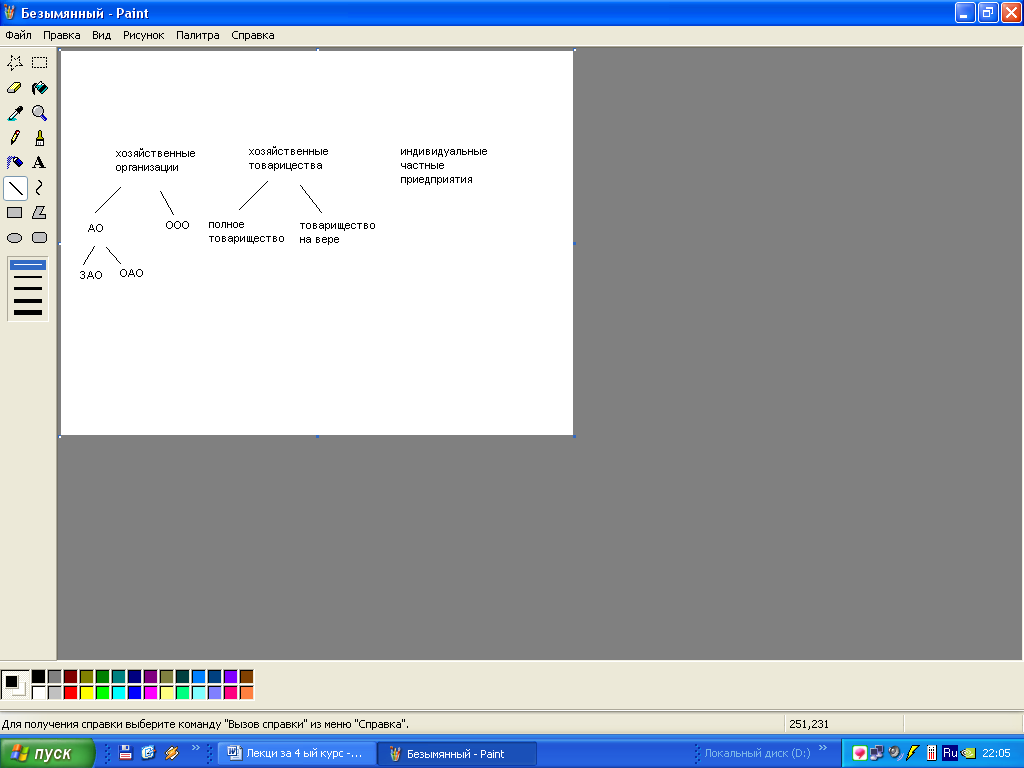Open the Вид menu
This screenshot has width=1024, height=768.
coord(101,35)
